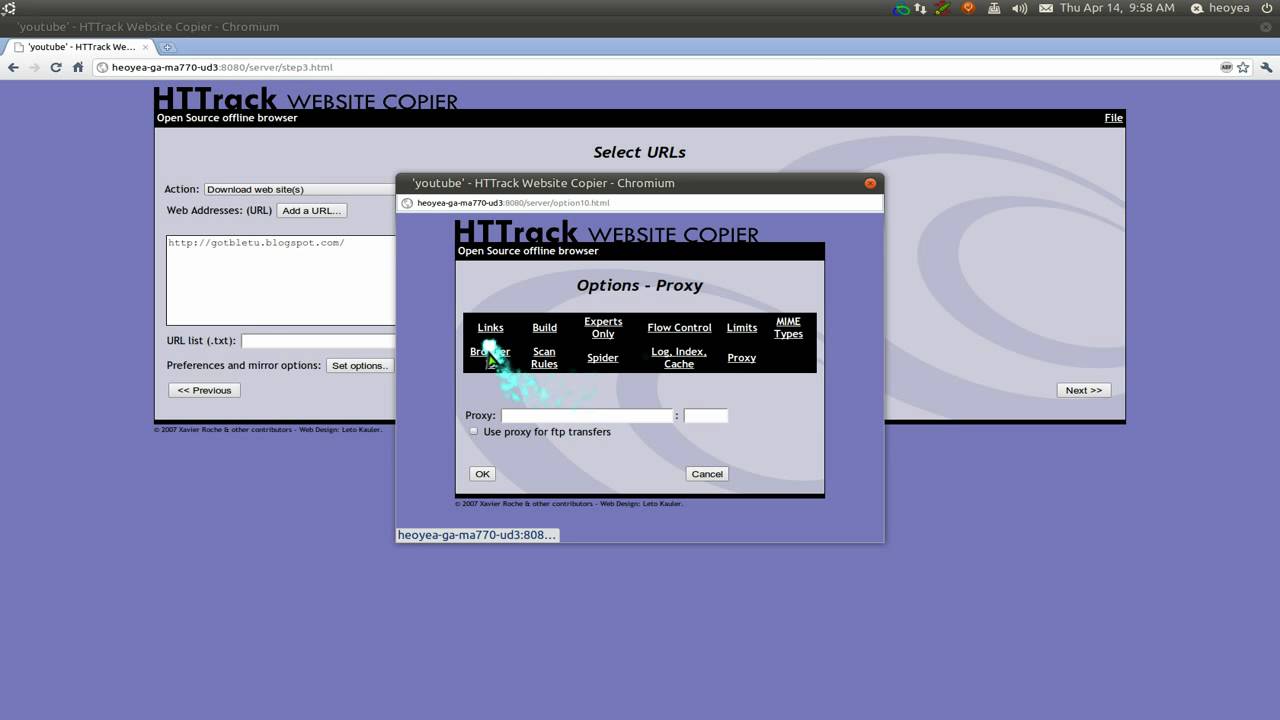The width and height of the screenshot is (1280, 720).
Task: Click the site globe icon in the main address bar
Action: click(x=102, y=67)
